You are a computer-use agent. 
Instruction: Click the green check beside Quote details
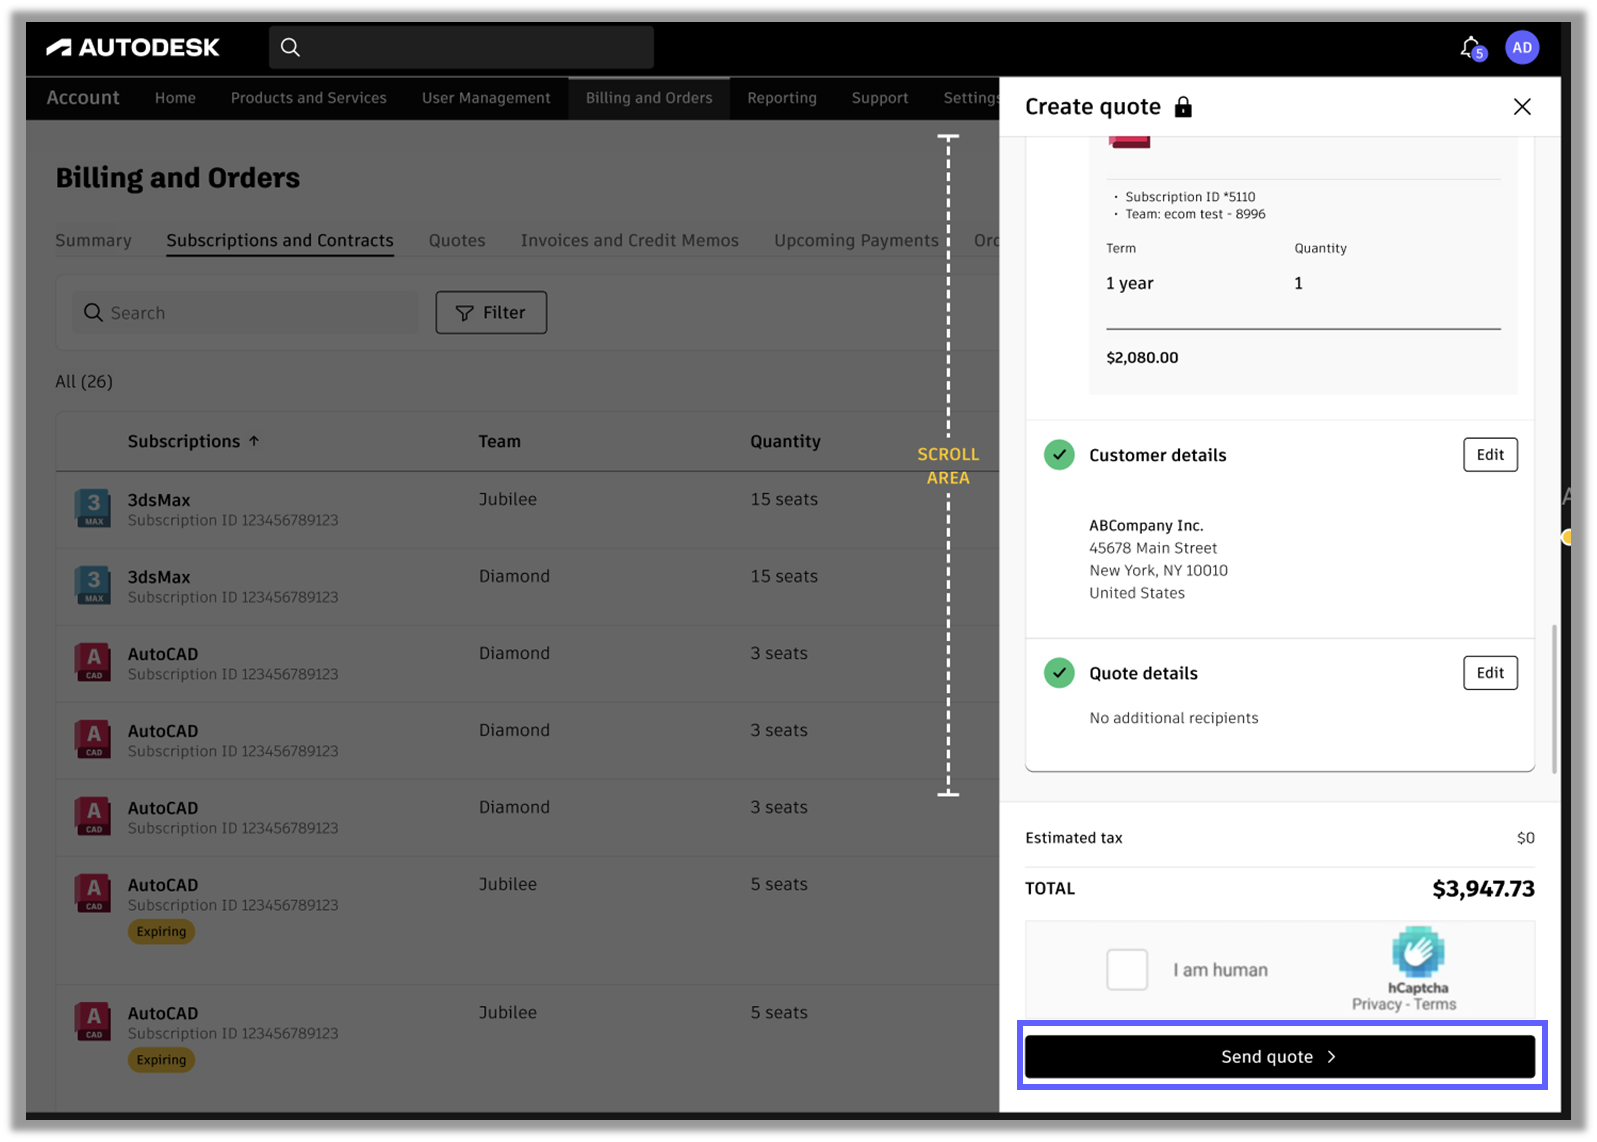(x=1059, y=673)
